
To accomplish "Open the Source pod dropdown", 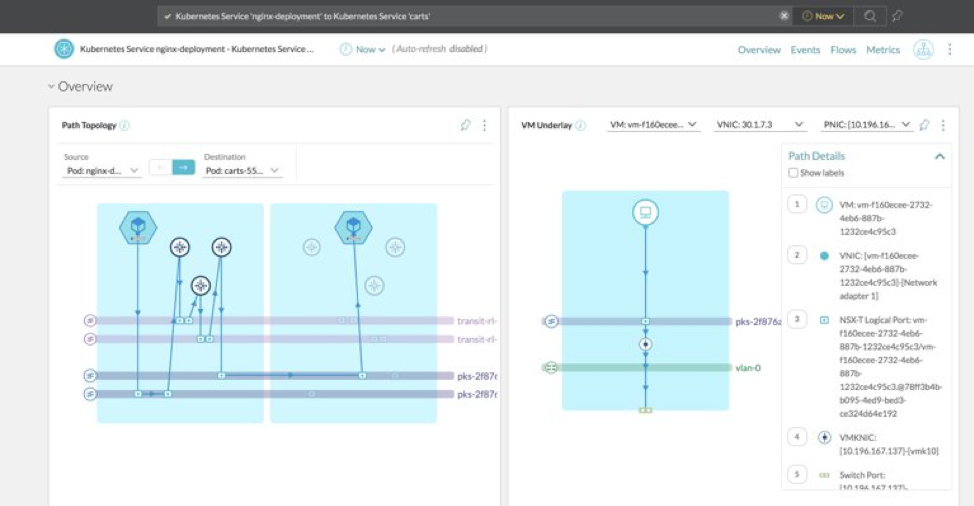I will coord(102,171).
